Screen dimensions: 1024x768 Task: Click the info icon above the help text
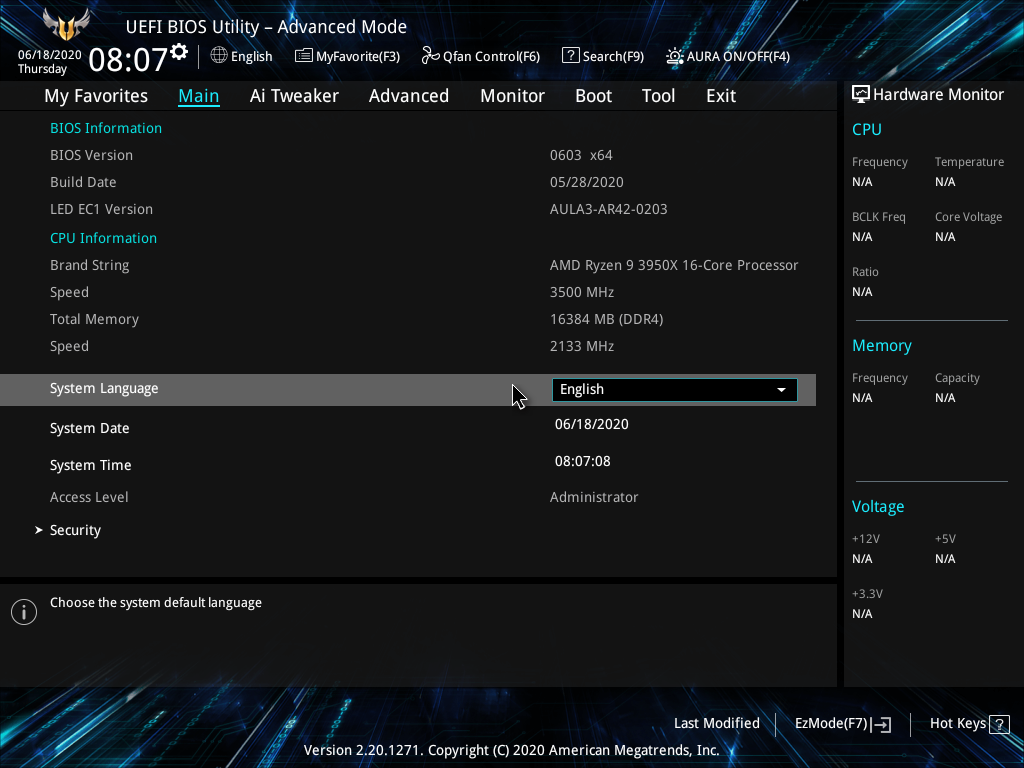coord(23,611)
